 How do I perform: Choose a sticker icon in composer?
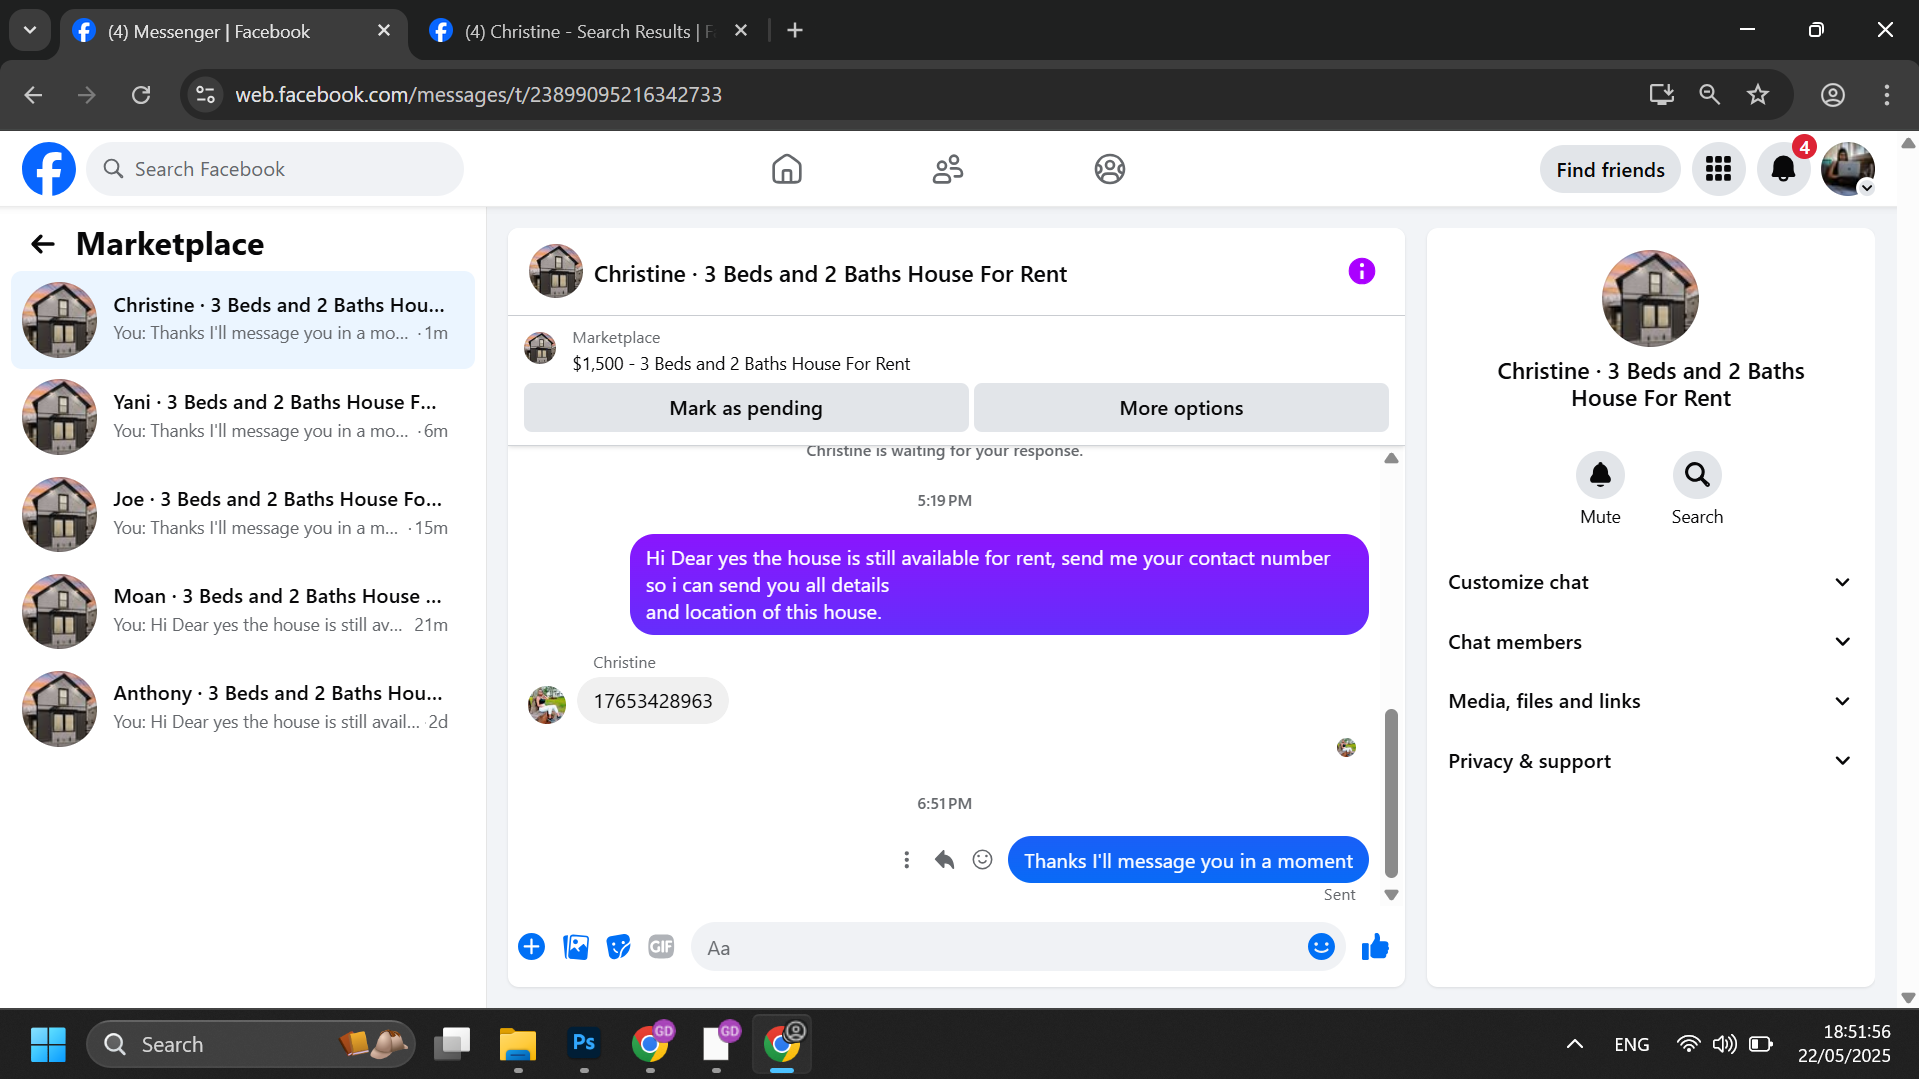[619, 946]
